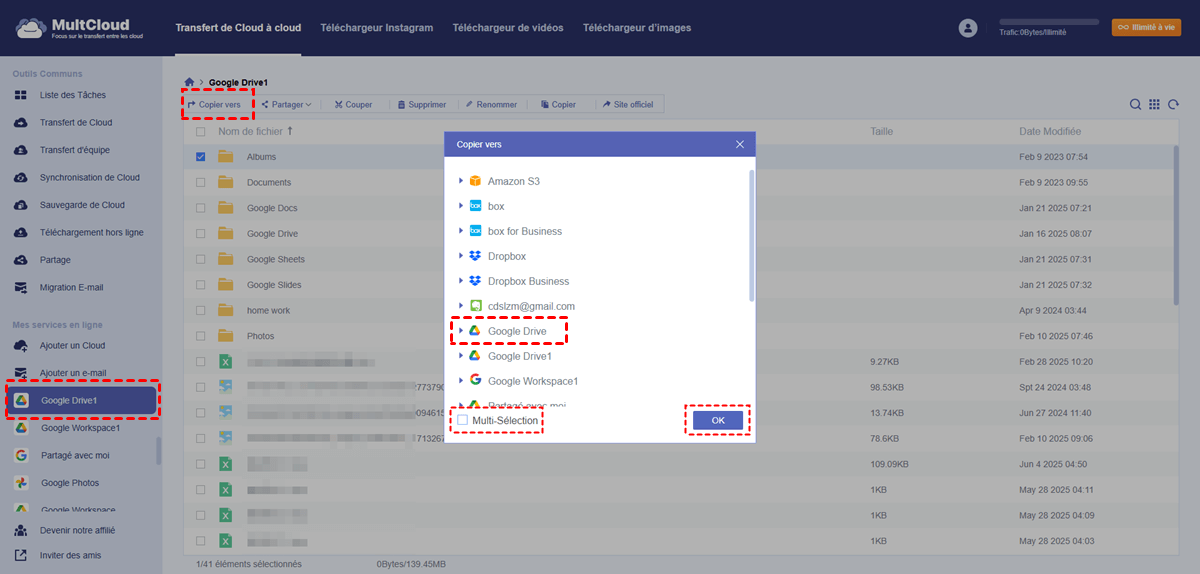Click the home breadcrumb icon
Viewport: 1200px width, 574px height.
click(189, 81)
